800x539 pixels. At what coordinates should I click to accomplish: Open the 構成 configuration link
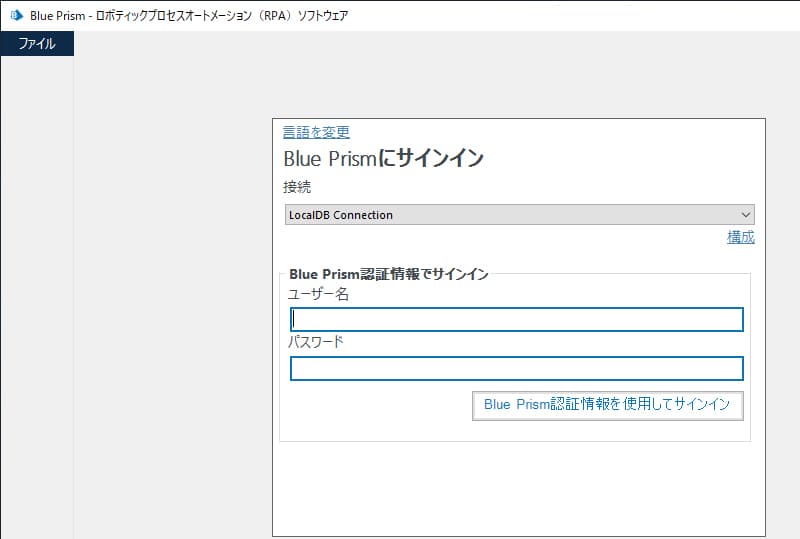pyautogui.click(x=740, y=237)
